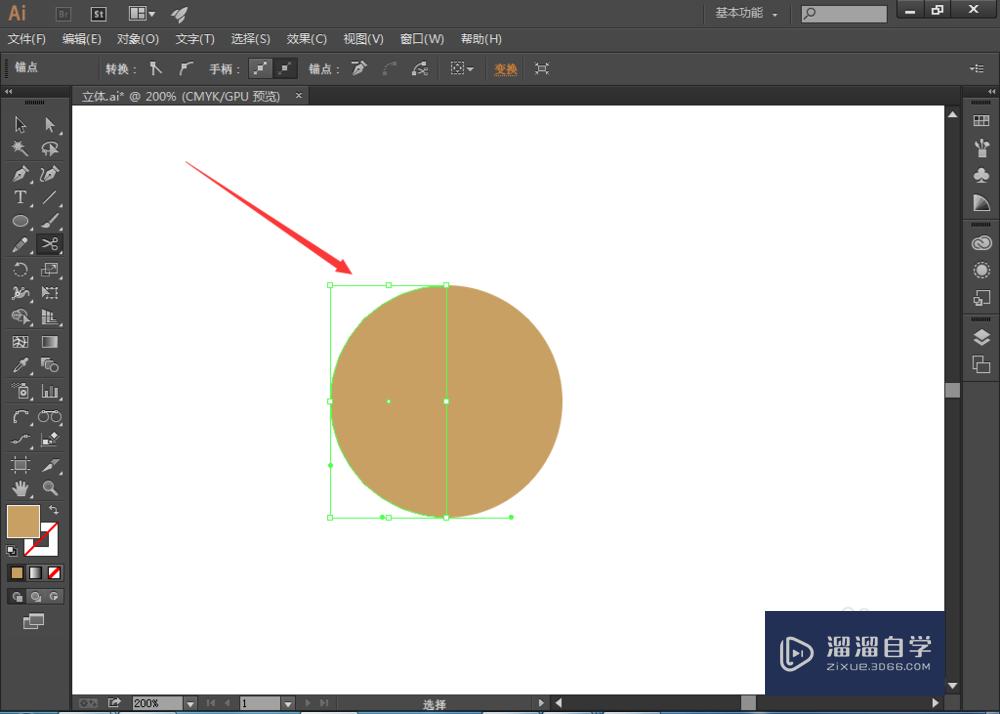Screen dimensions: 1000x714
Task: Pick the Magic Wand tool
Action: (20, 149)
